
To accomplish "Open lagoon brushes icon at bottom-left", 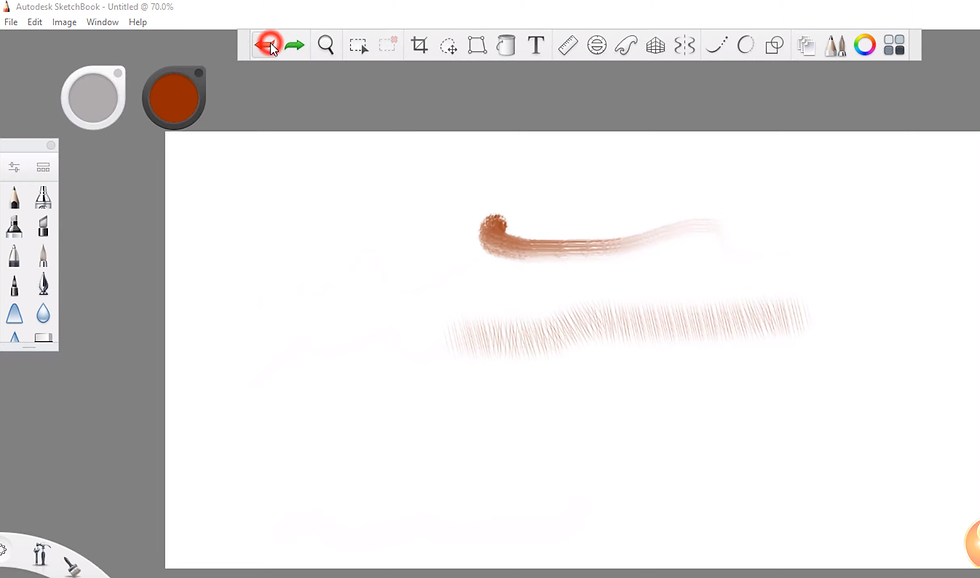I will (x=72, y=566).
